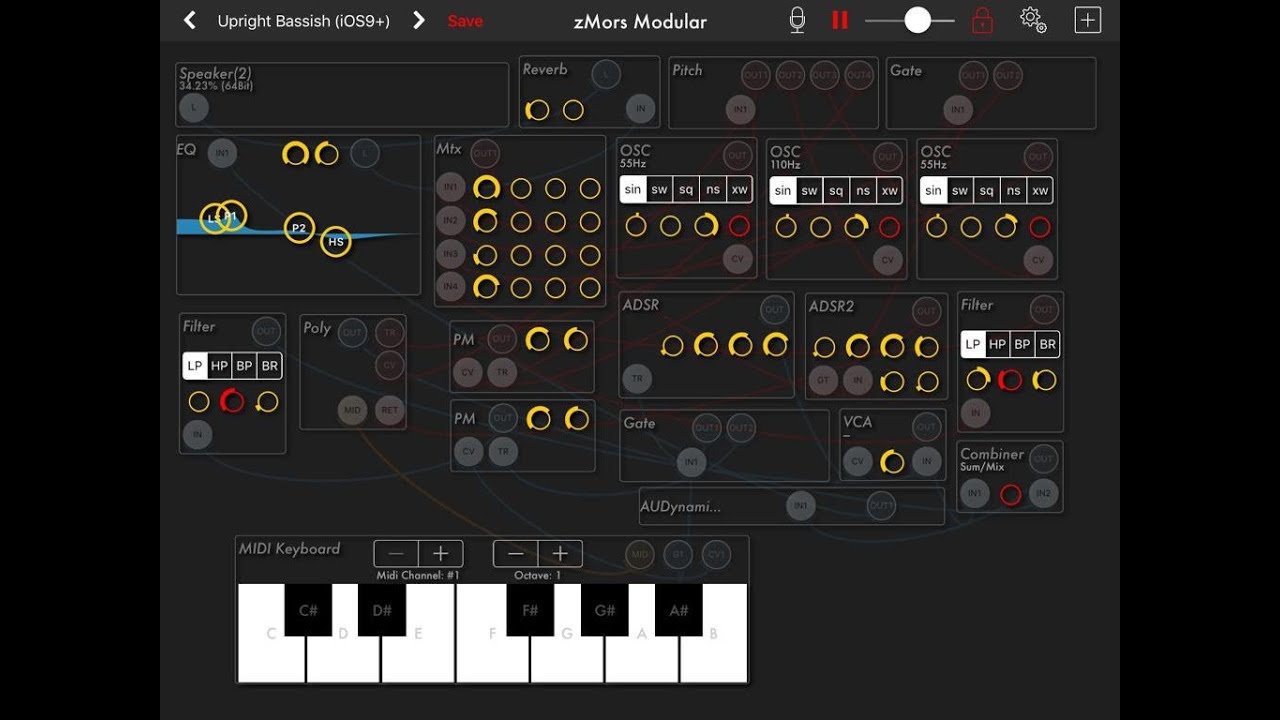Choose BR on the Filter above Combiner
The height and width of the screenshot is (720, 1280).
1047,344
